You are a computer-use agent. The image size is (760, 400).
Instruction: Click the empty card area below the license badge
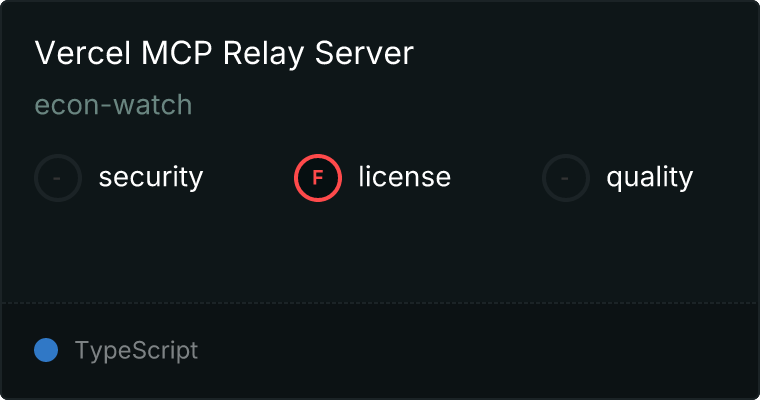(380, 252)
